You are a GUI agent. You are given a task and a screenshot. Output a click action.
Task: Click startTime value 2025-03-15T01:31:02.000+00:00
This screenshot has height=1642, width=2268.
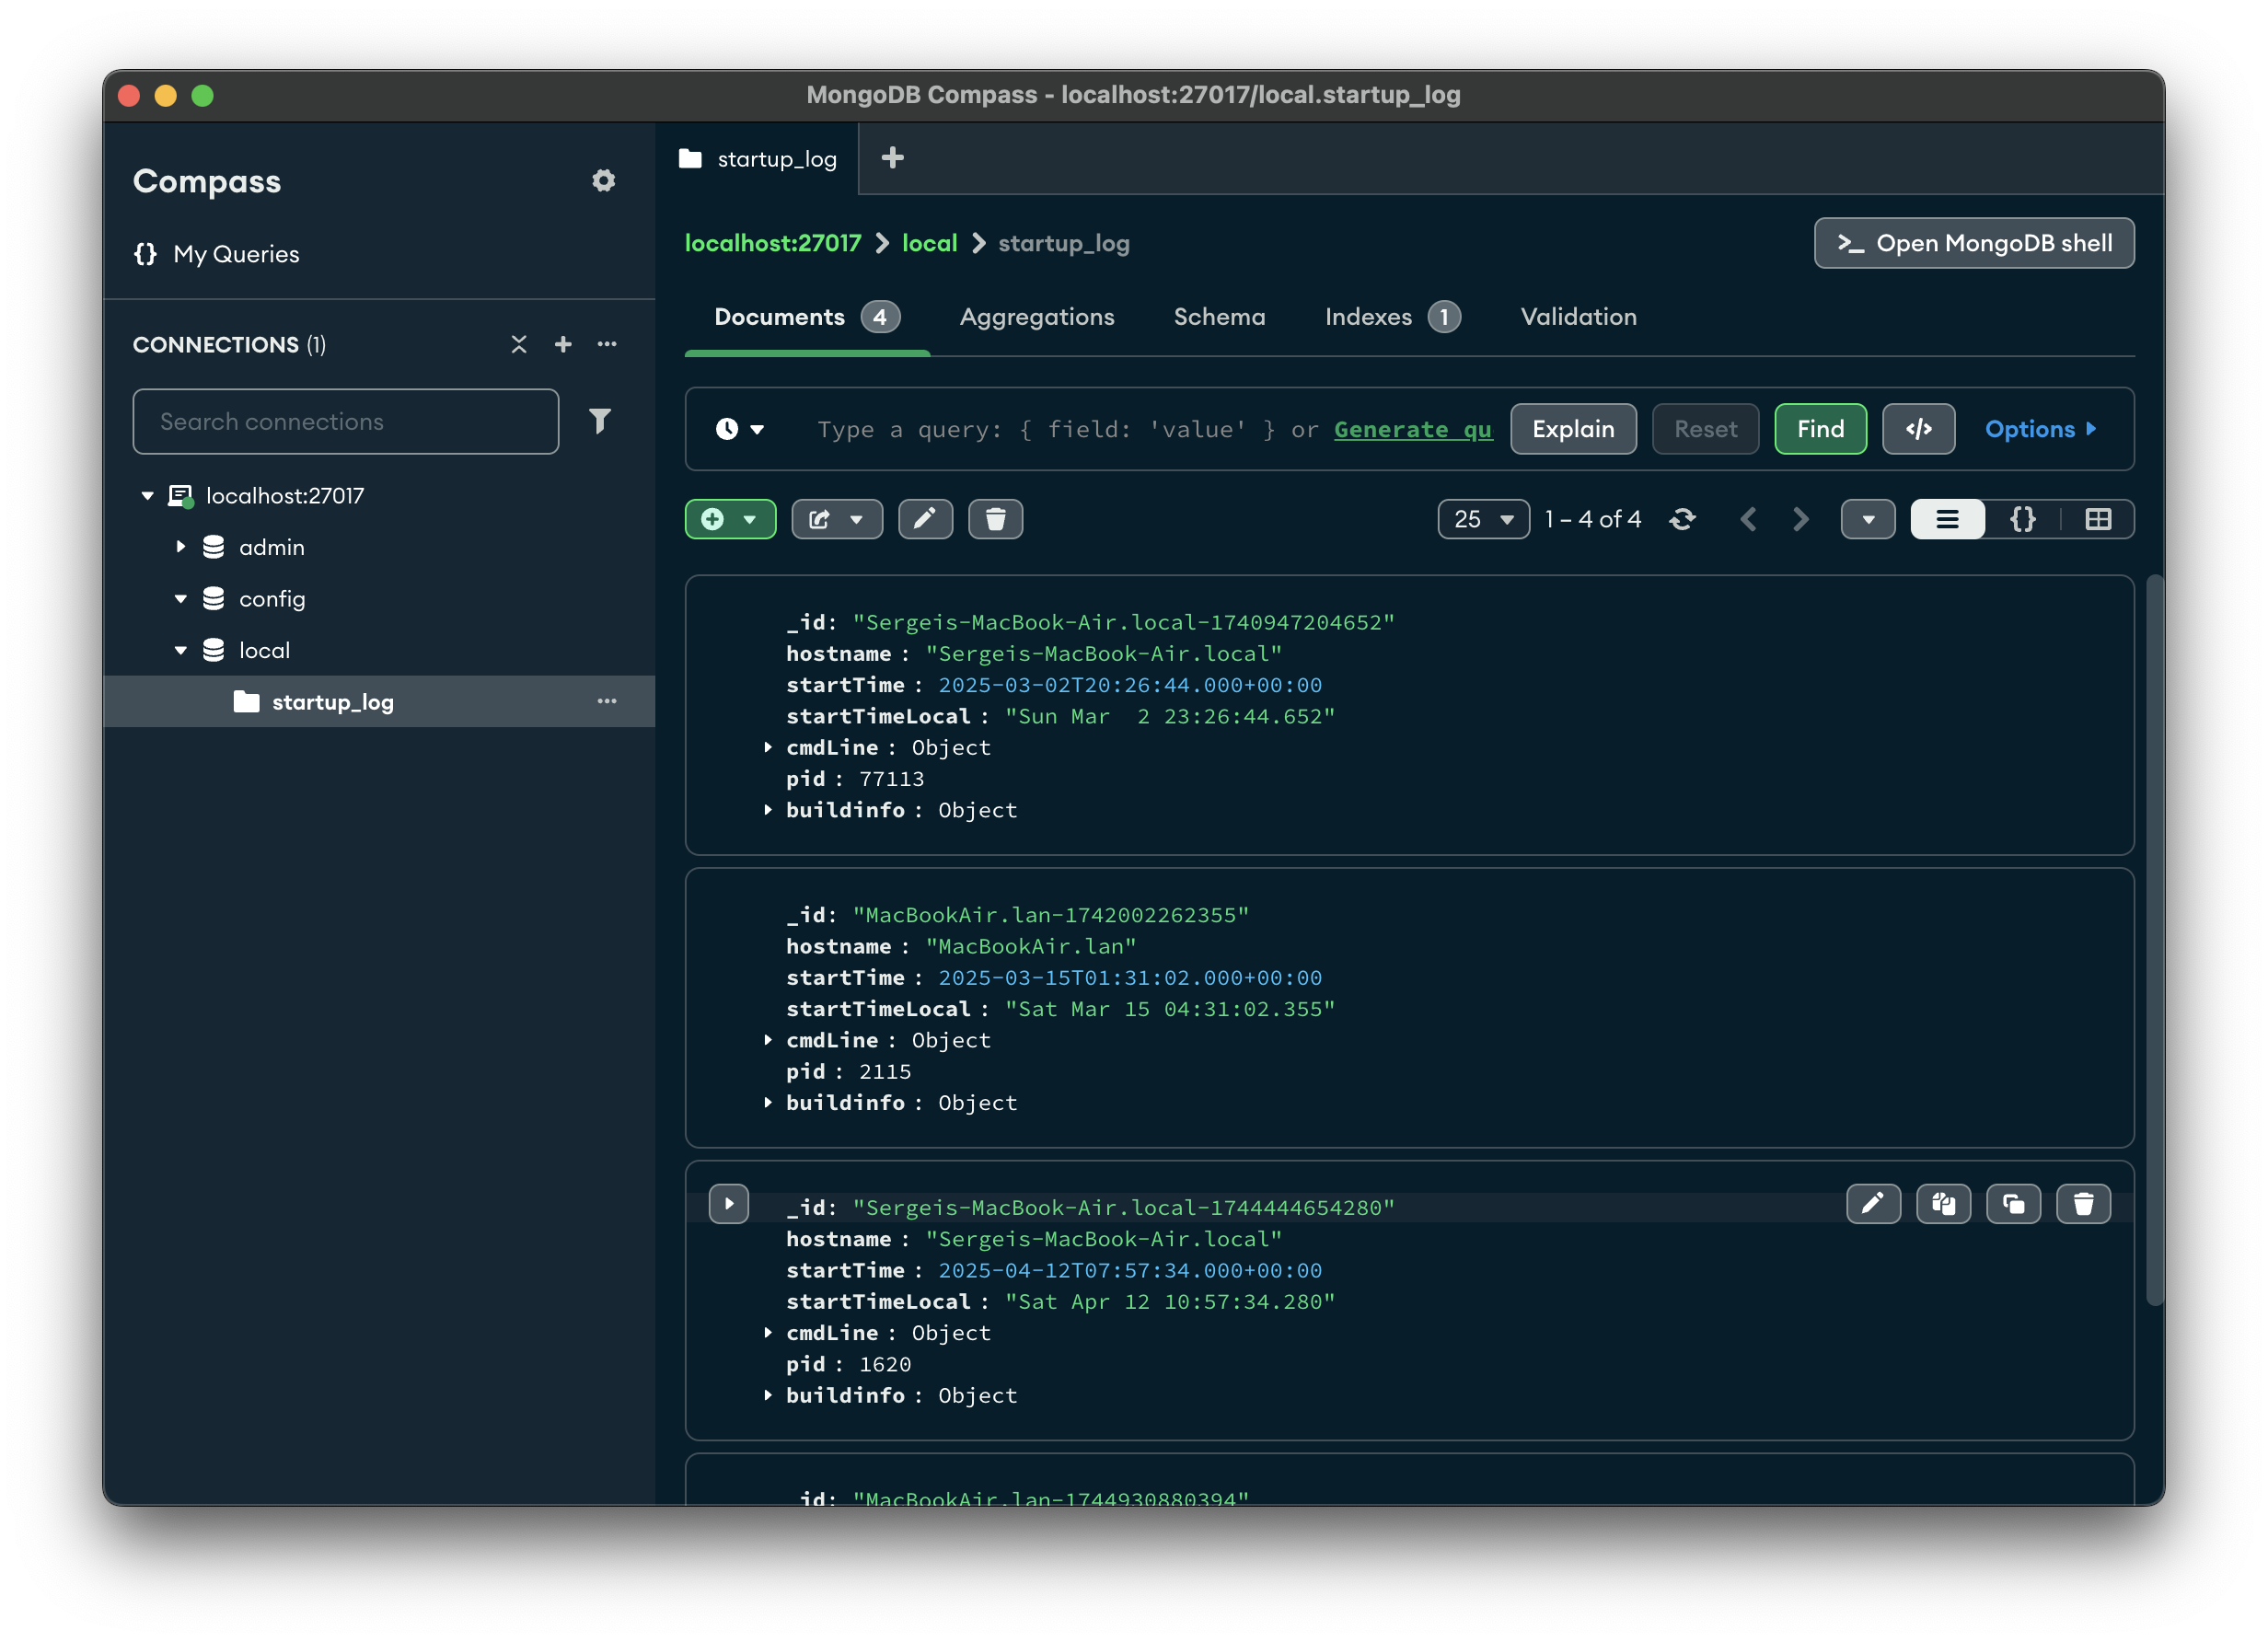click(1129, 977)
